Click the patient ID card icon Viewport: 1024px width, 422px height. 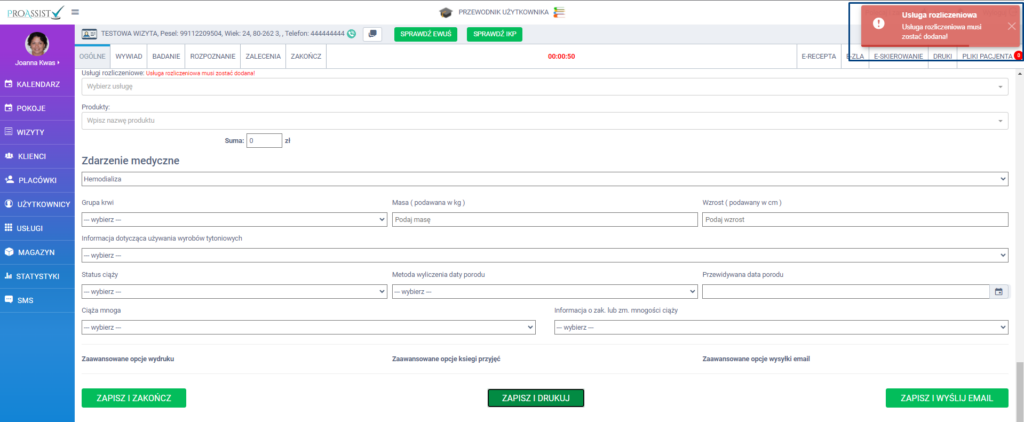[x=88, y=33]
